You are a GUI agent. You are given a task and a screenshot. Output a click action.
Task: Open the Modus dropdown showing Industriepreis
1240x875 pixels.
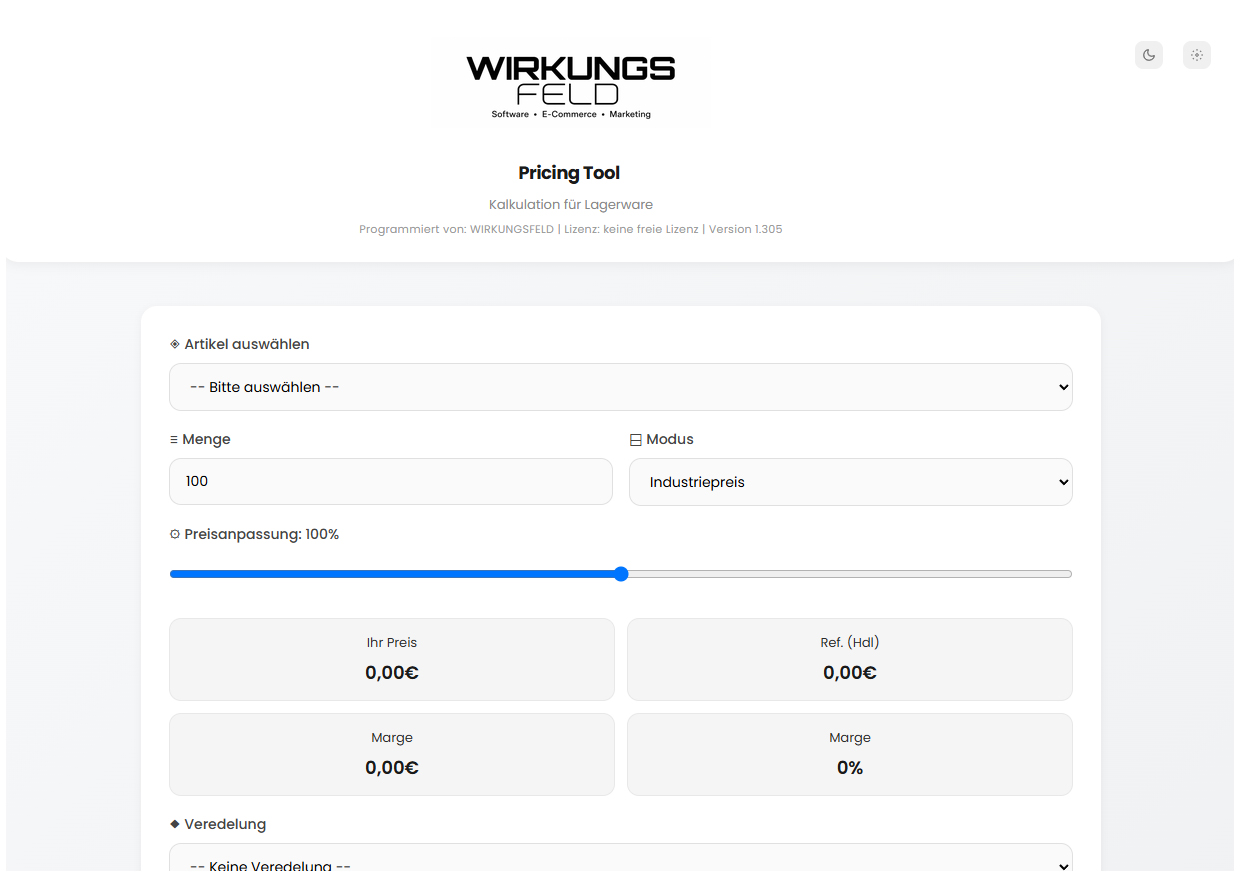pyautogui.click(x=851, y=482)
